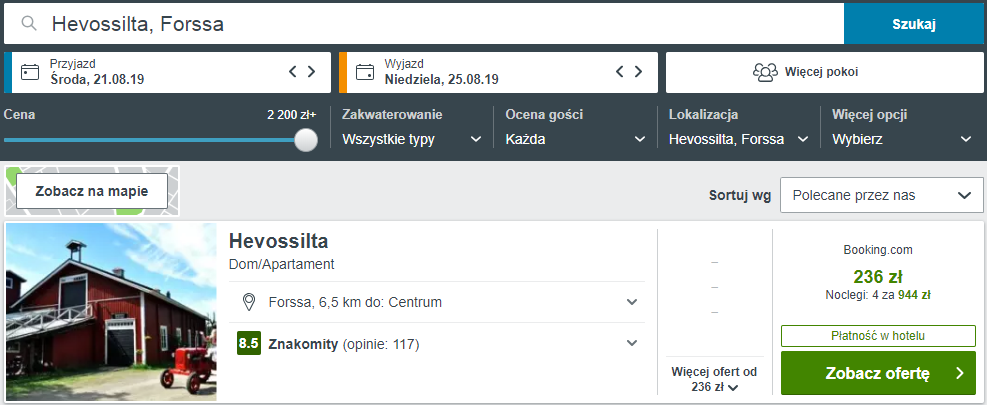Image resolution: width=987 pixels, height=405 pixels.
Task: Open the Zakwaterowanie type dropdown
Action: pyautogui.click(x=412, y=139)
